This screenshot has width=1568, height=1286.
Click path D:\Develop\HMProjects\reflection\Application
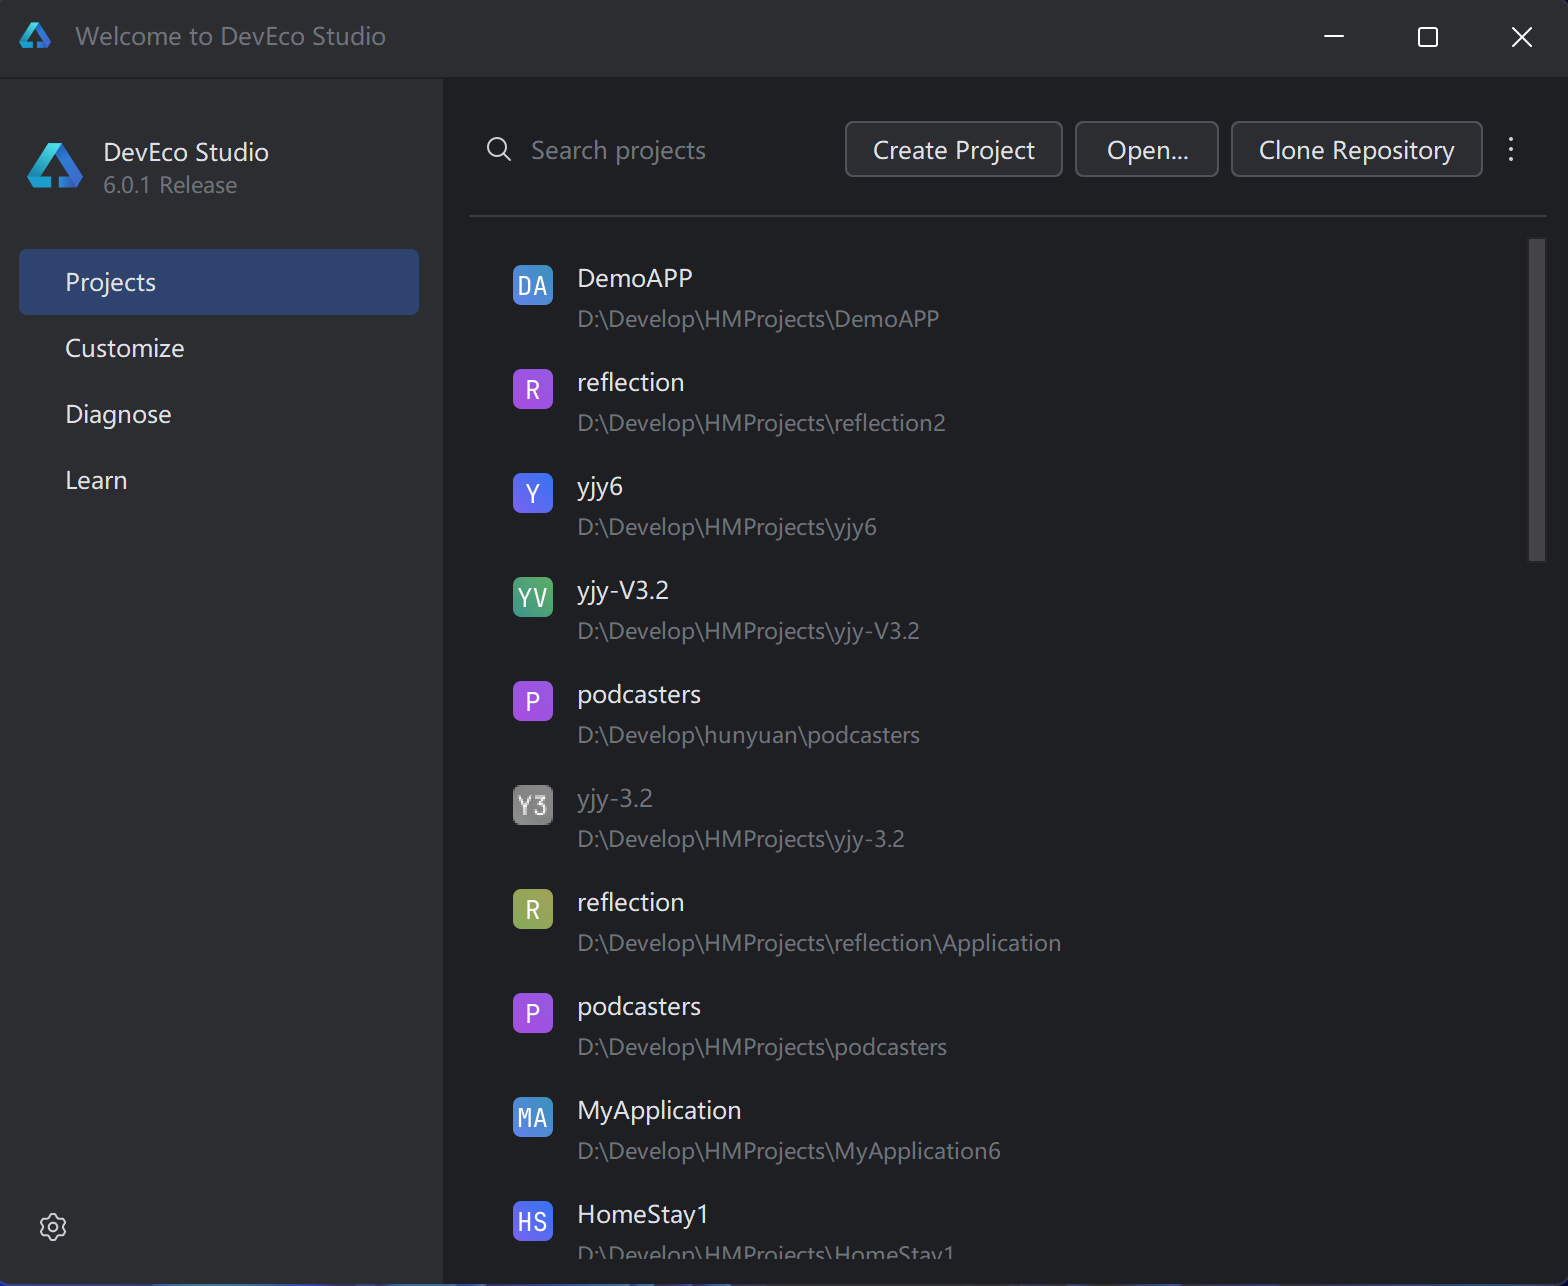[x=819, y=943]
